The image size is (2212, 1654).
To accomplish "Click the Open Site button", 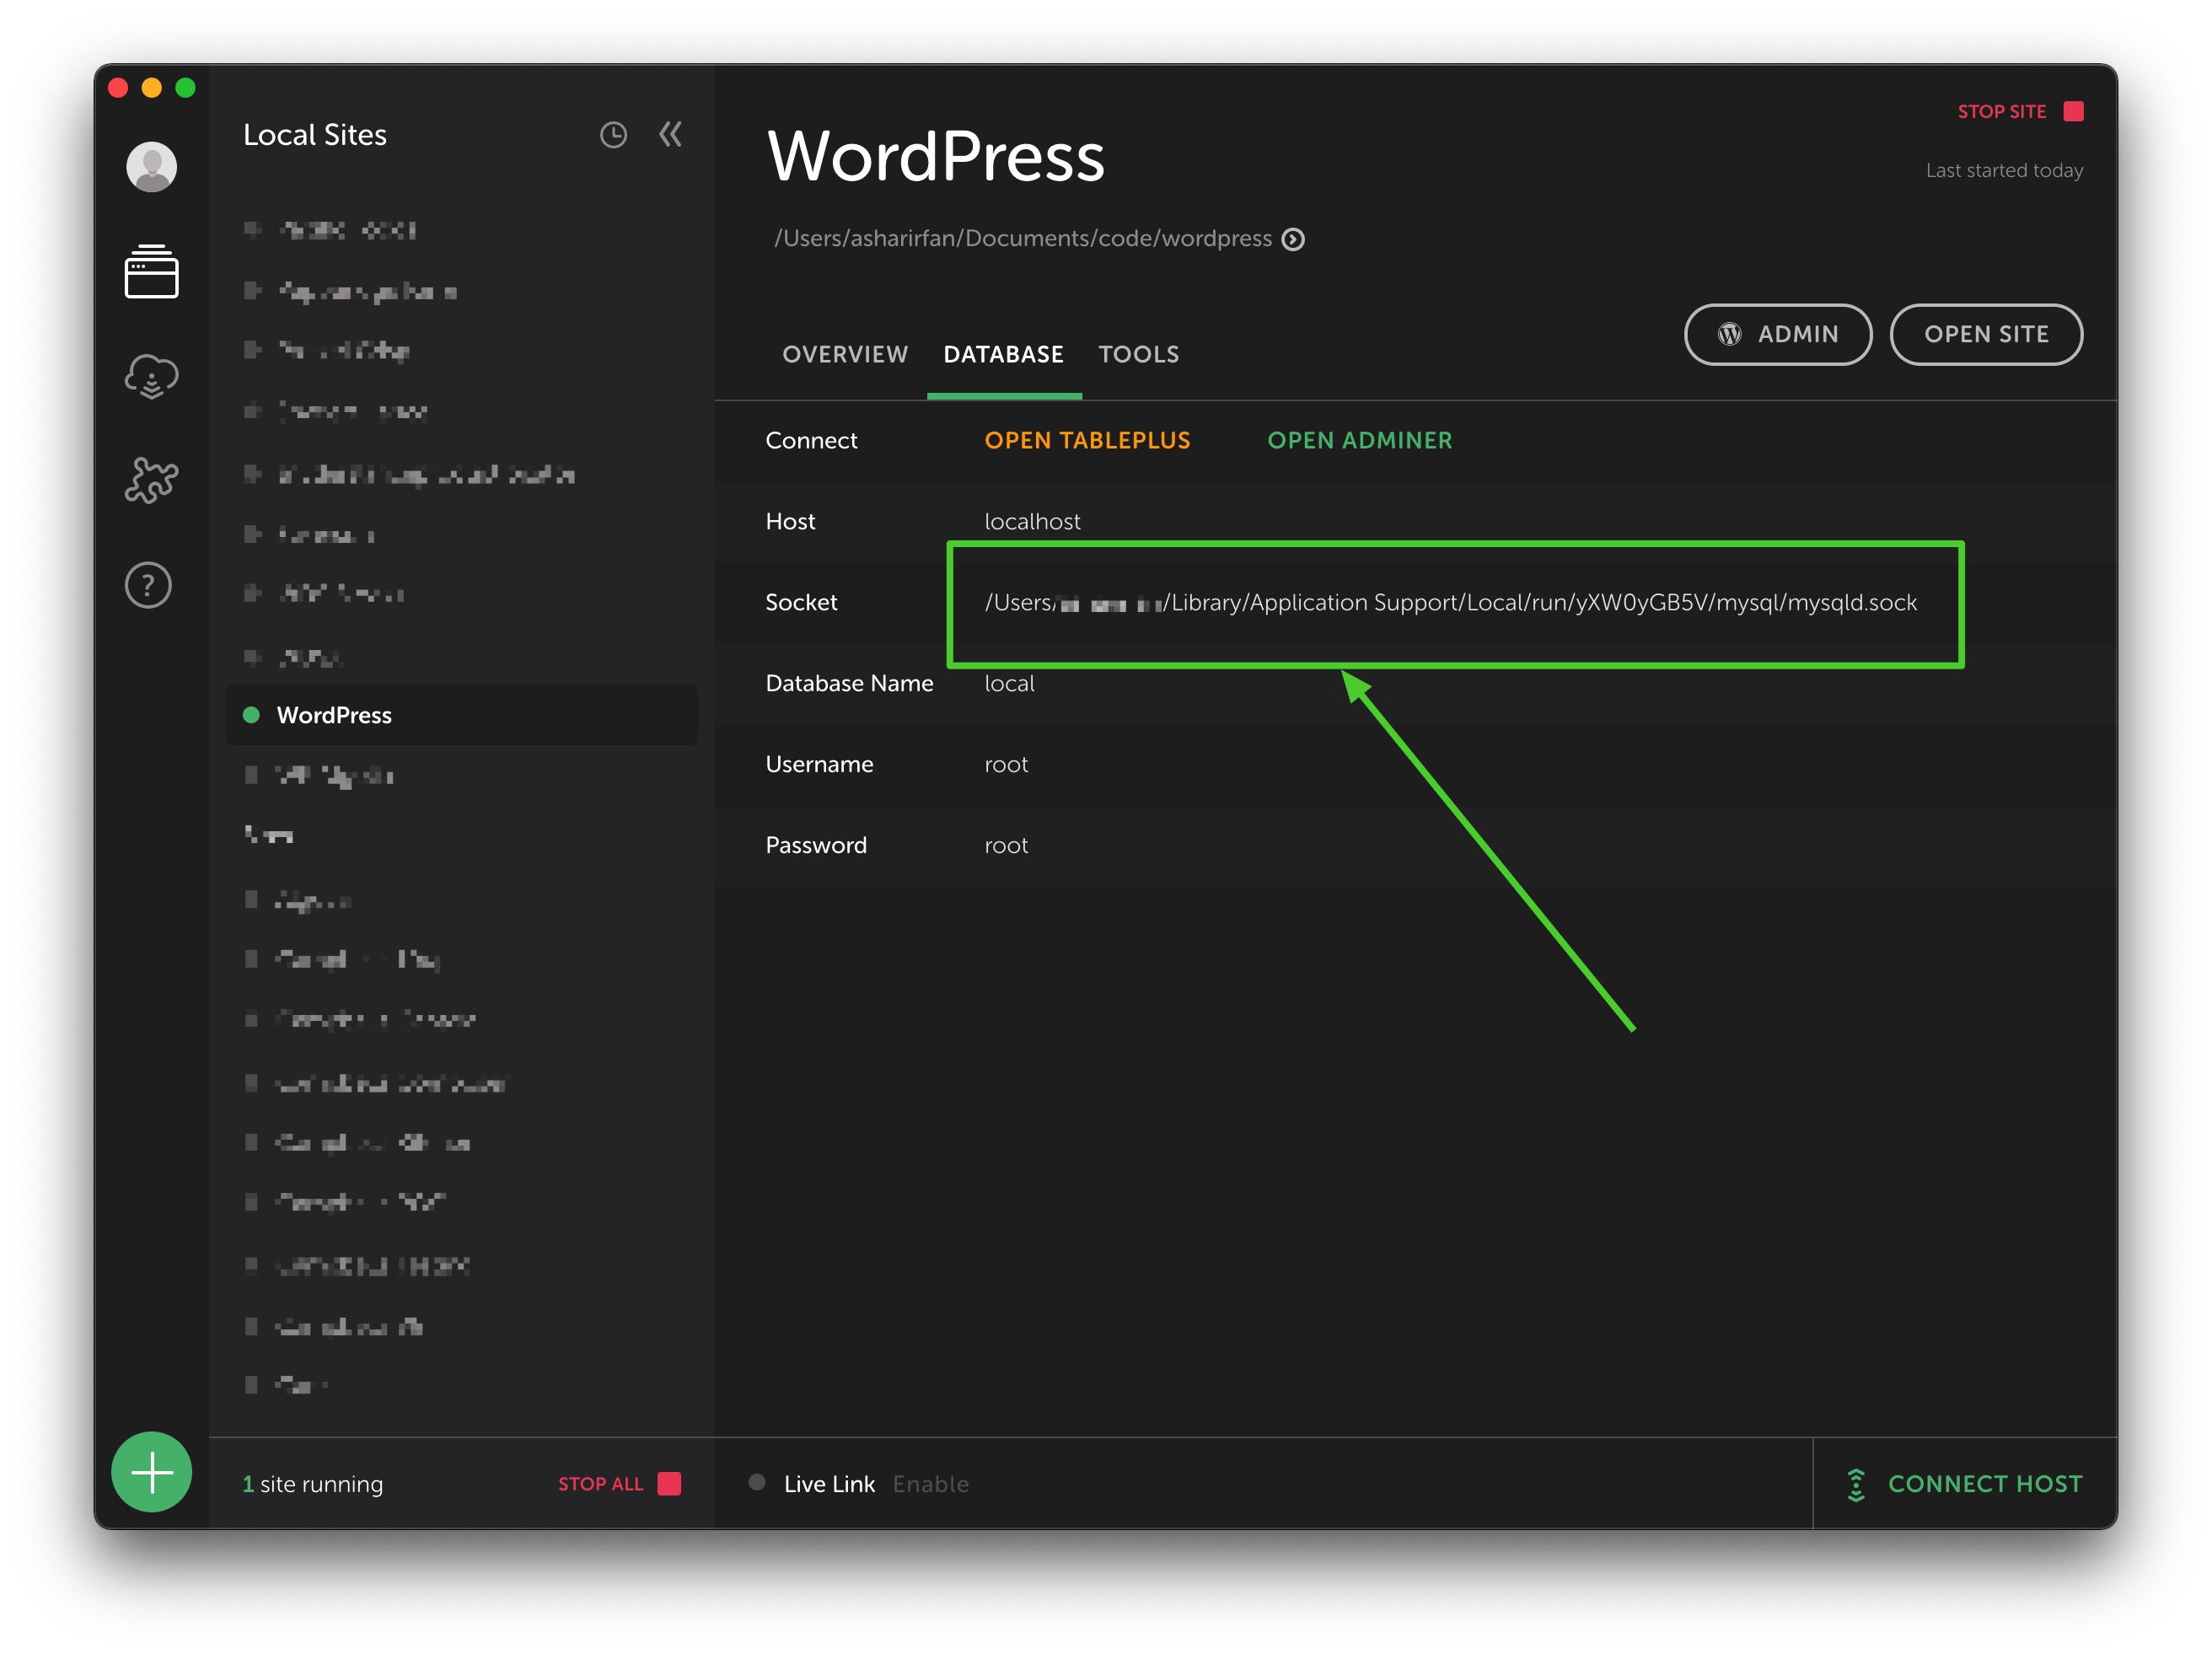I will [x=1985, y=334].
